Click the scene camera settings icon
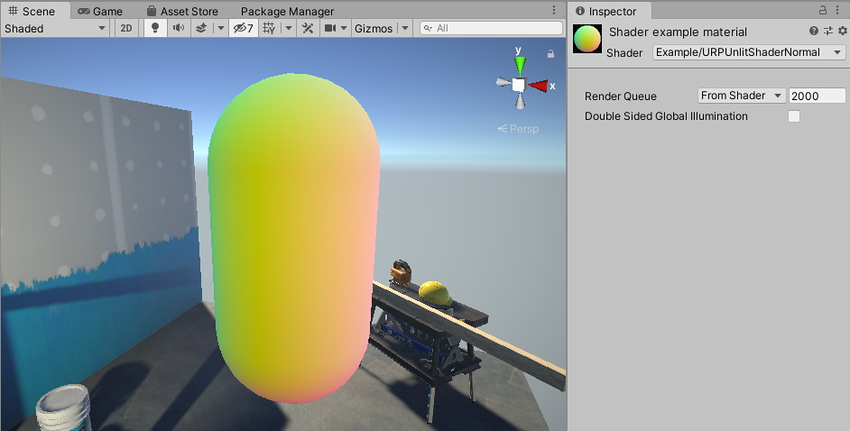 point(329,28)
